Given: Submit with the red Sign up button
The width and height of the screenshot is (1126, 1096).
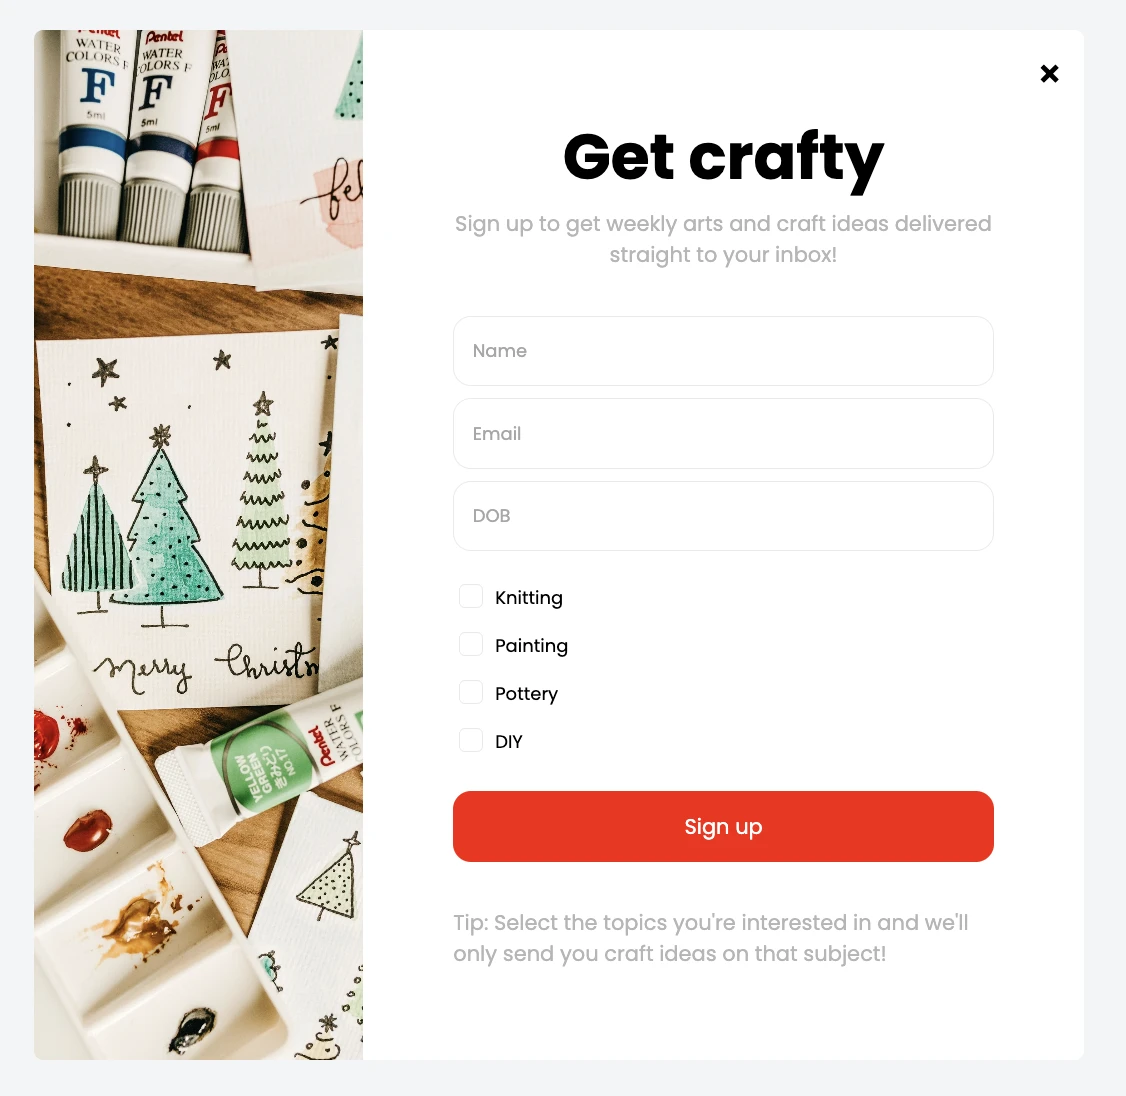Looking at the screenshot, I should [x=723, y=827].
